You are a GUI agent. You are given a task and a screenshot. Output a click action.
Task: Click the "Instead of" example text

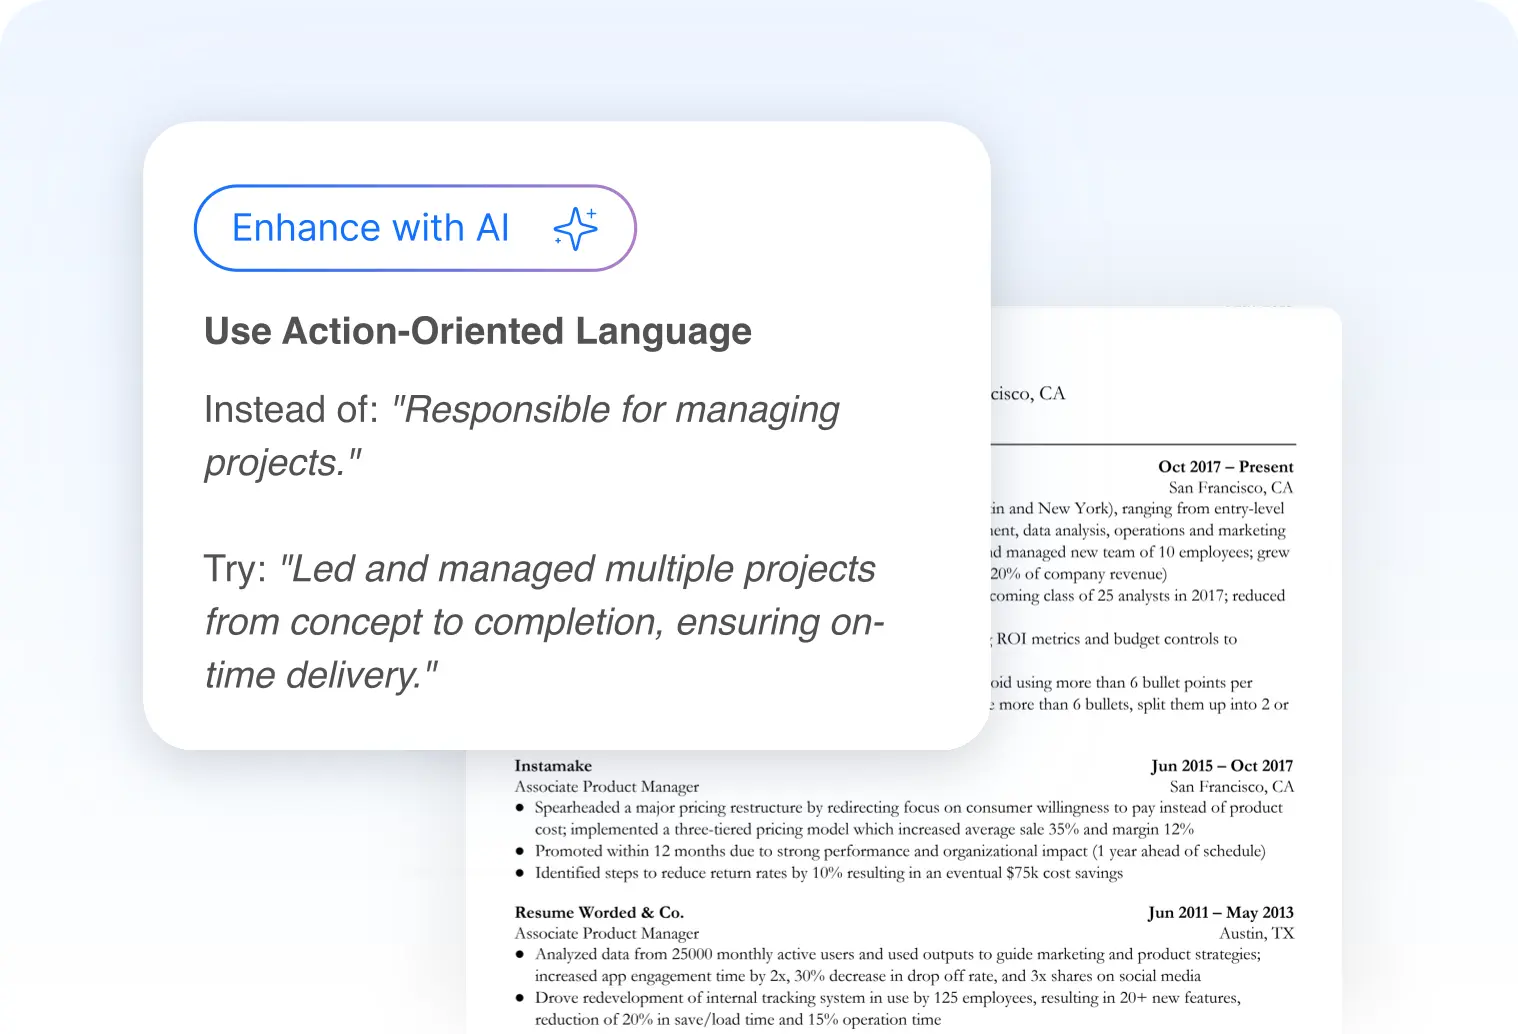521,436
